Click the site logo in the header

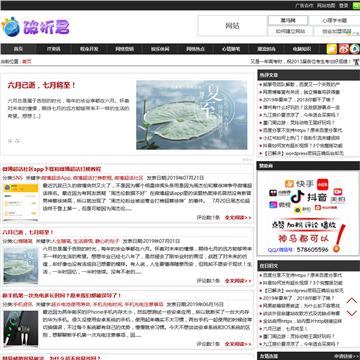pos(35,27)
